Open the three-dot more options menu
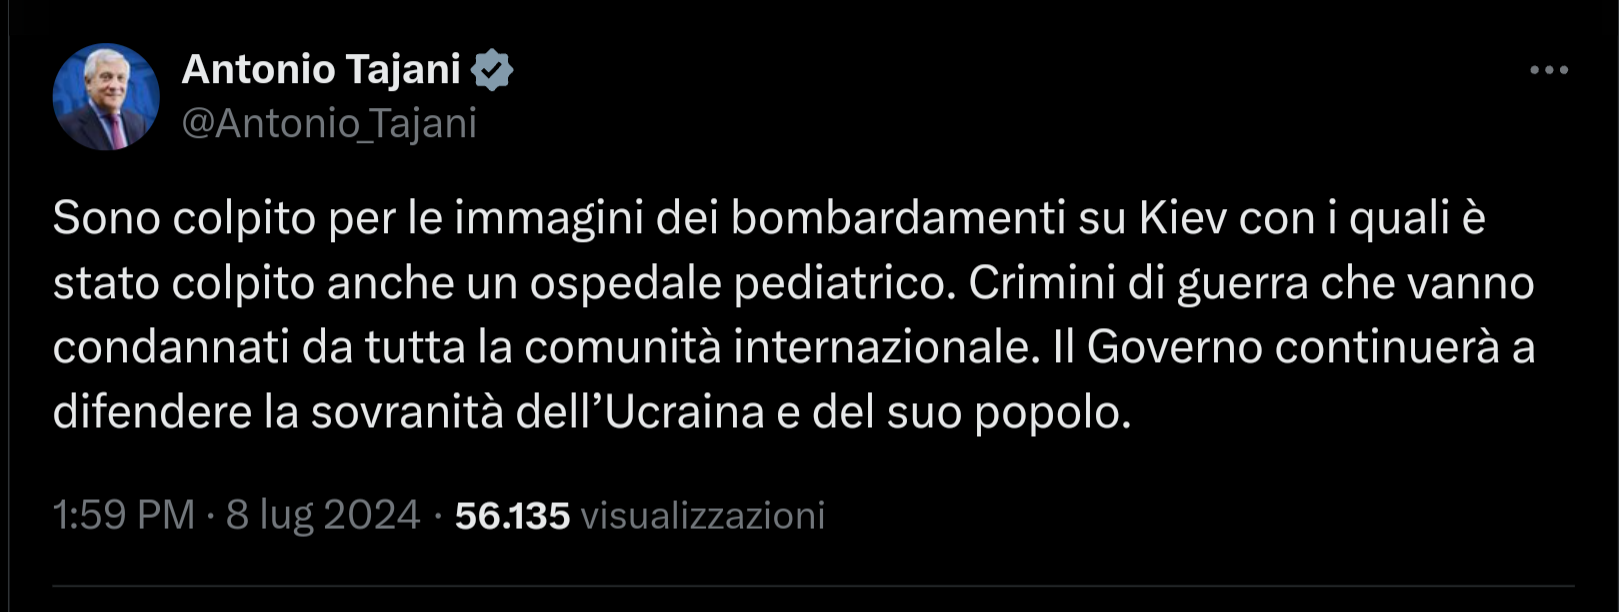Image resolution: width=1619 pixels, height=612 pixels. [x=1548, y=70]
